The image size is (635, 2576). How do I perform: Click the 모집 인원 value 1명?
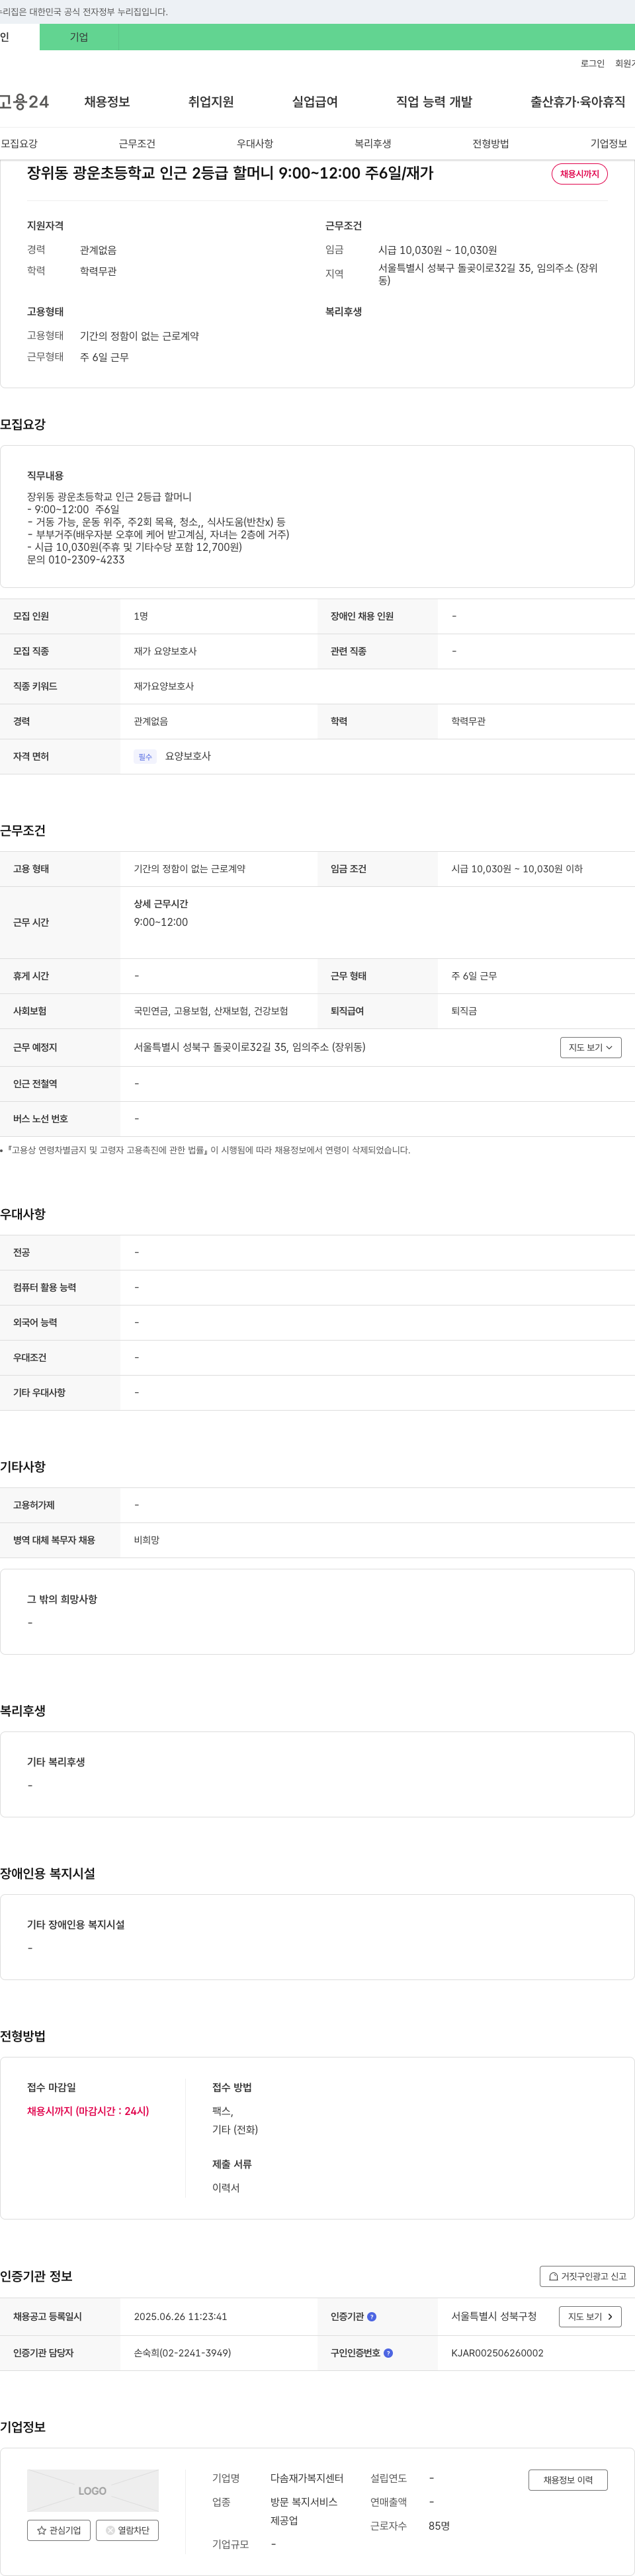point(141,616)
